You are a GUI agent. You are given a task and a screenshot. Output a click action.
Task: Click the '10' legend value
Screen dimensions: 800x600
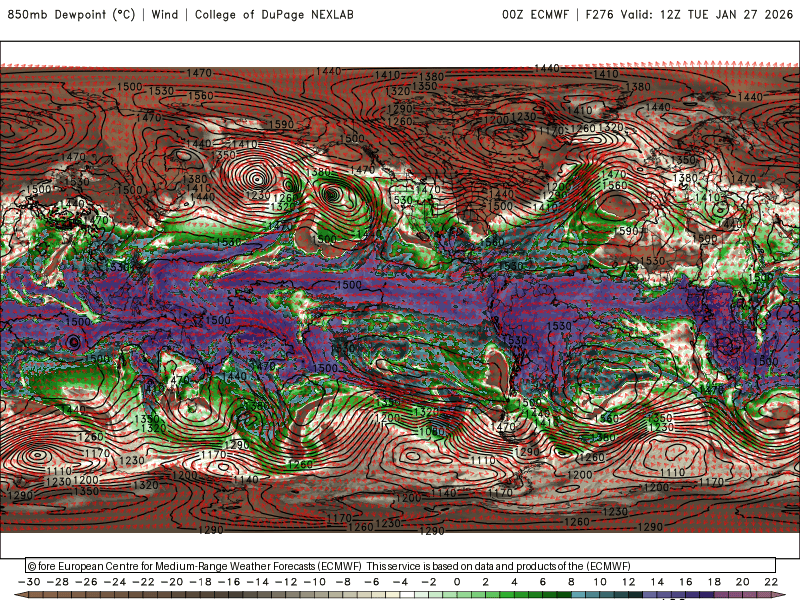[x=600, y=582]
